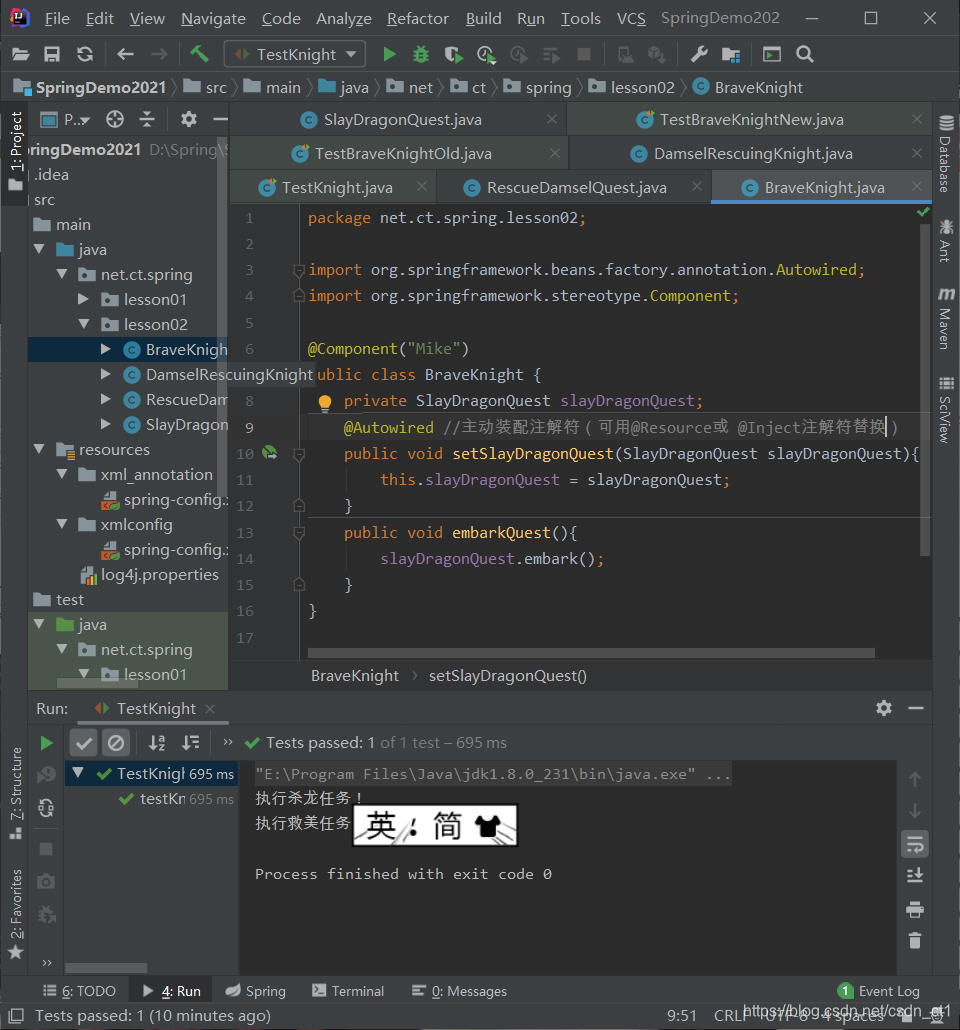Open settings with the wrench icon
This screenshot has height=1030, width=960.
click(x=698, y=55)
